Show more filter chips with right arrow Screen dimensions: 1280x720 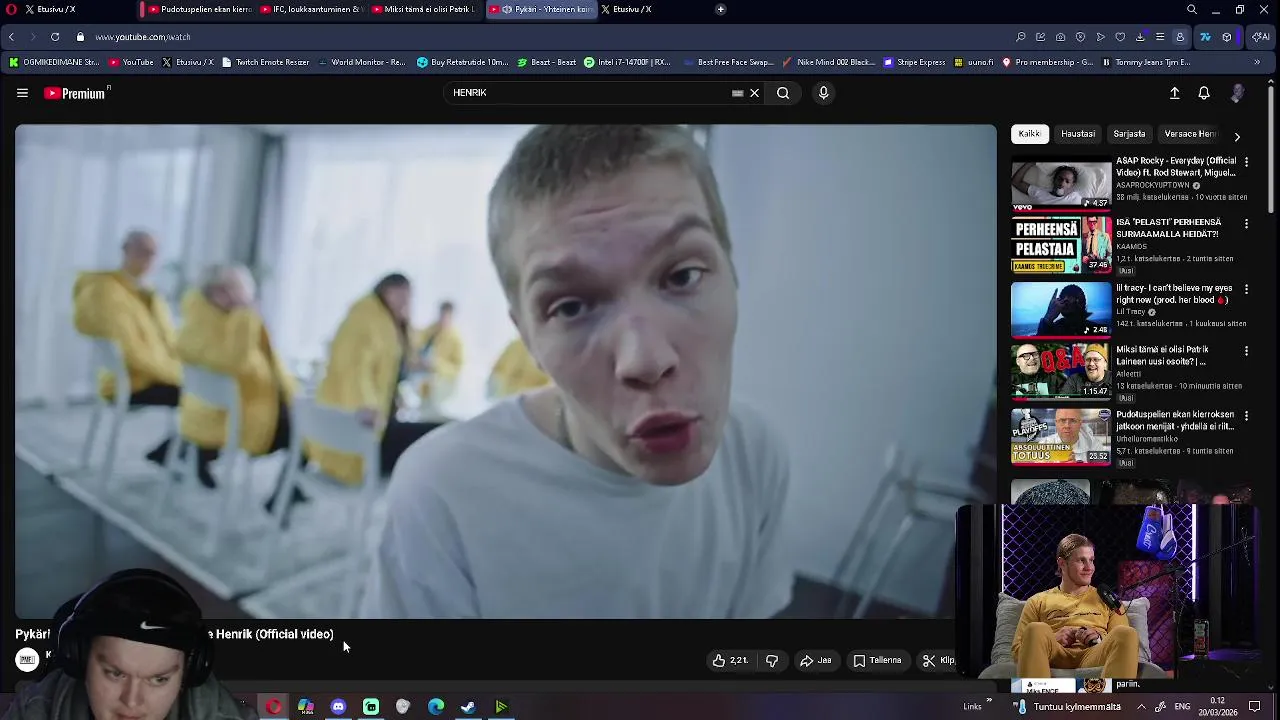tap(1237, 136)
